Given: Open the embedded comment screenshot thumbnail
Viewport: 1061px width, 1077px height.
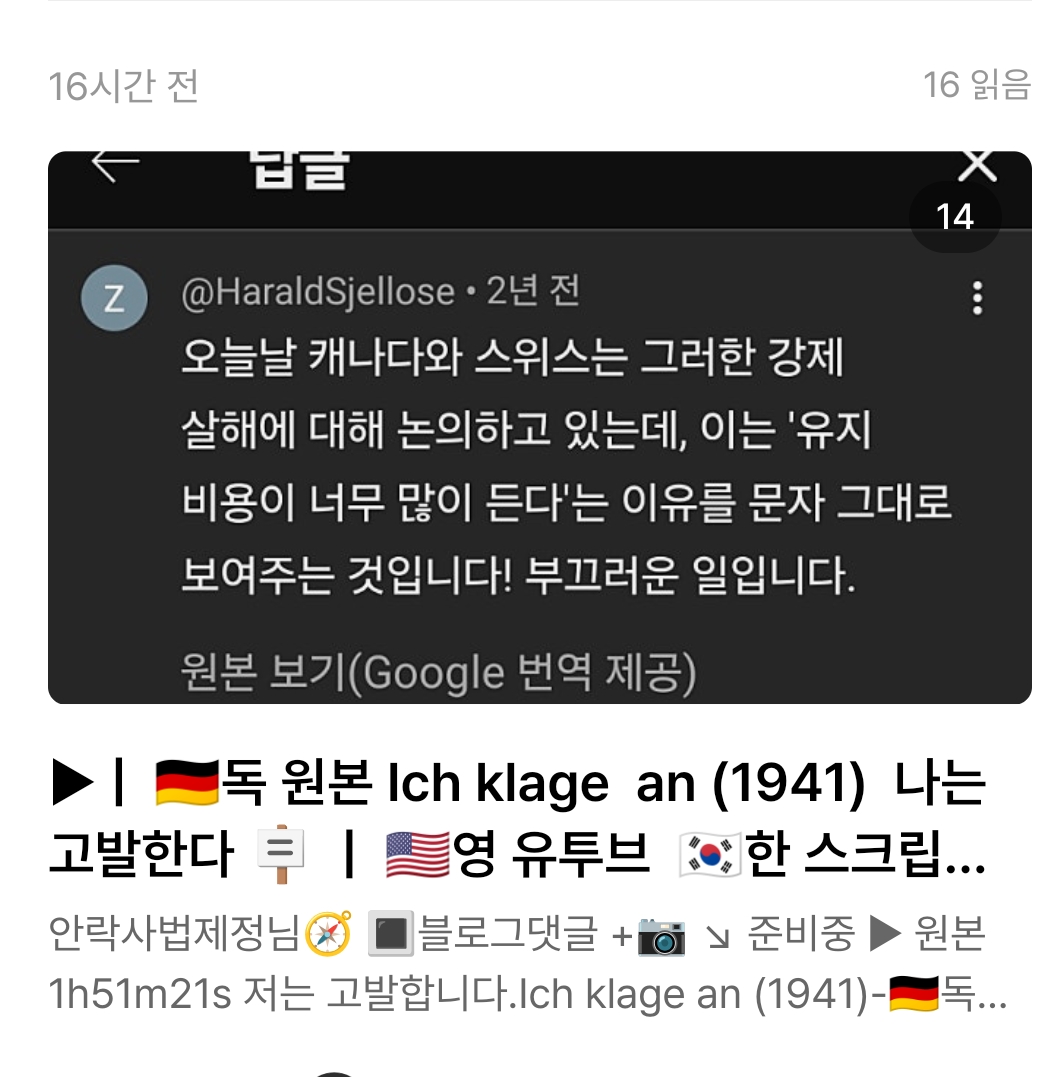Looking at the screenshot, I should coord(540,427).
